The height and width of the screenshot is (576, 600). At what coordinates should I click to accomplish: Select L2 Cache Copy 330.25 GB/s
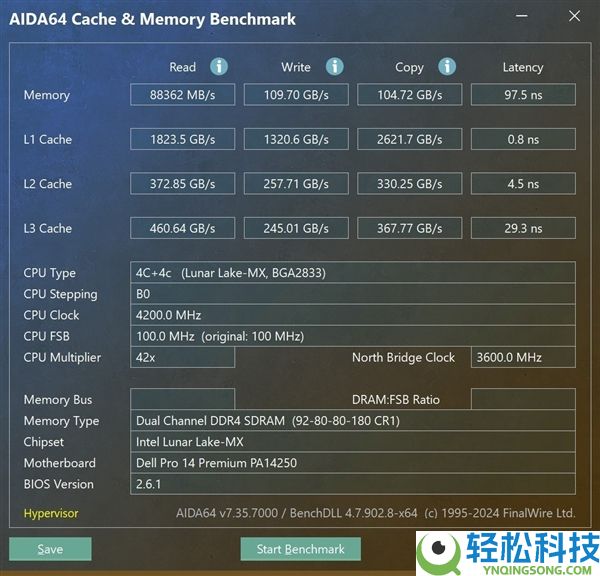pyautogui.click(x=409, y=184)
